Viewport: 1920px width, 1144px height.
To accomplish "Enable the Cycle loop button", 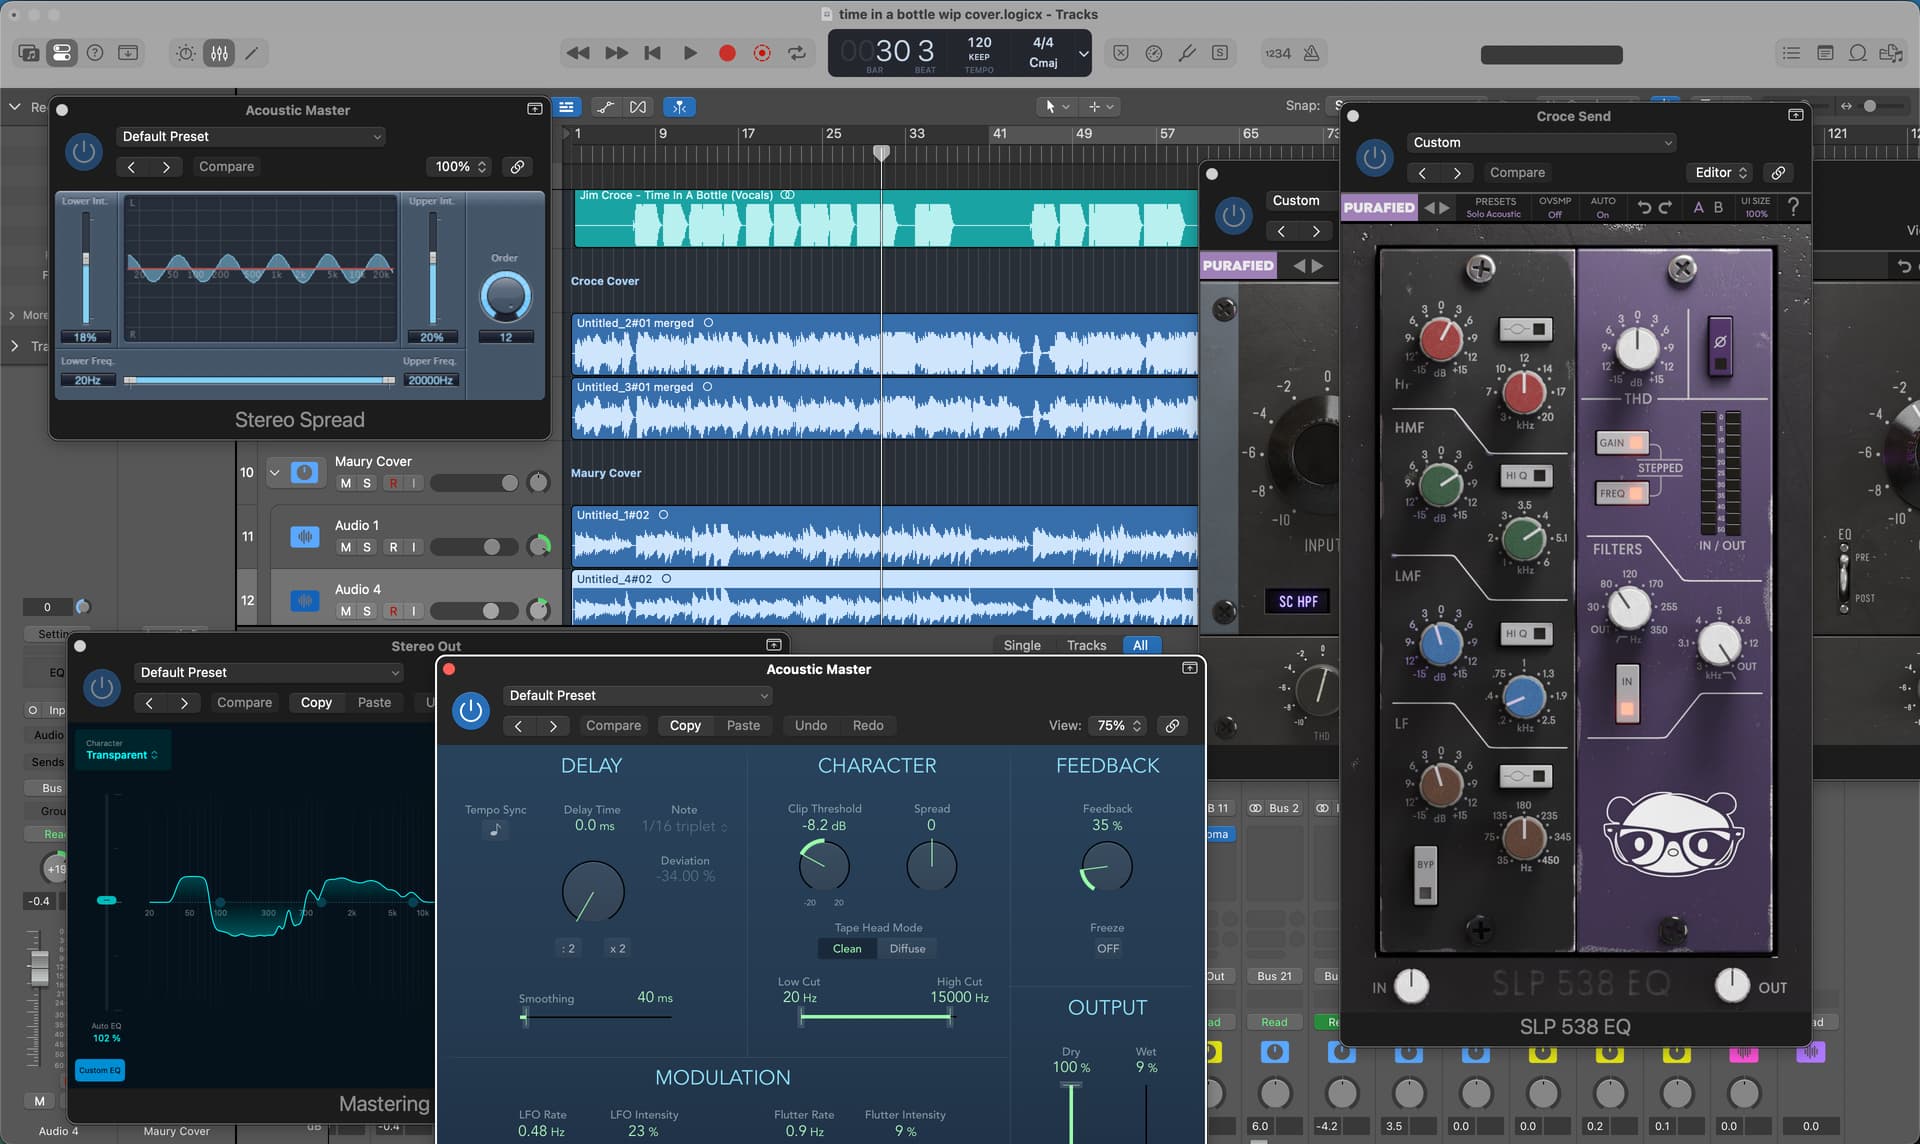I will click(x=797, y=53).
